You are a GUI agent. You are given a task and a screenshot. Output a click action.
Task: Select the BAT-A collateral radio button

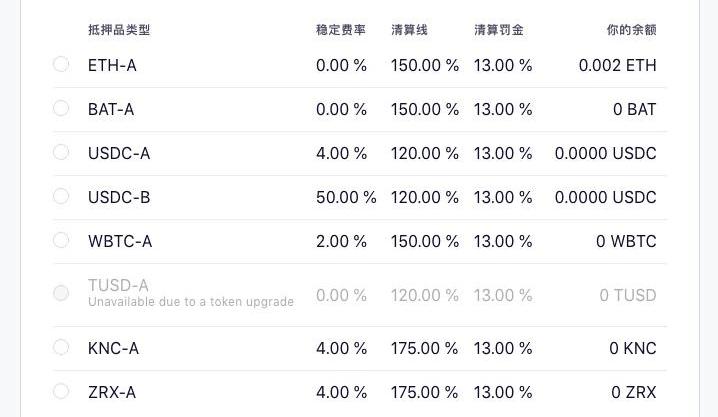(61, 108)
